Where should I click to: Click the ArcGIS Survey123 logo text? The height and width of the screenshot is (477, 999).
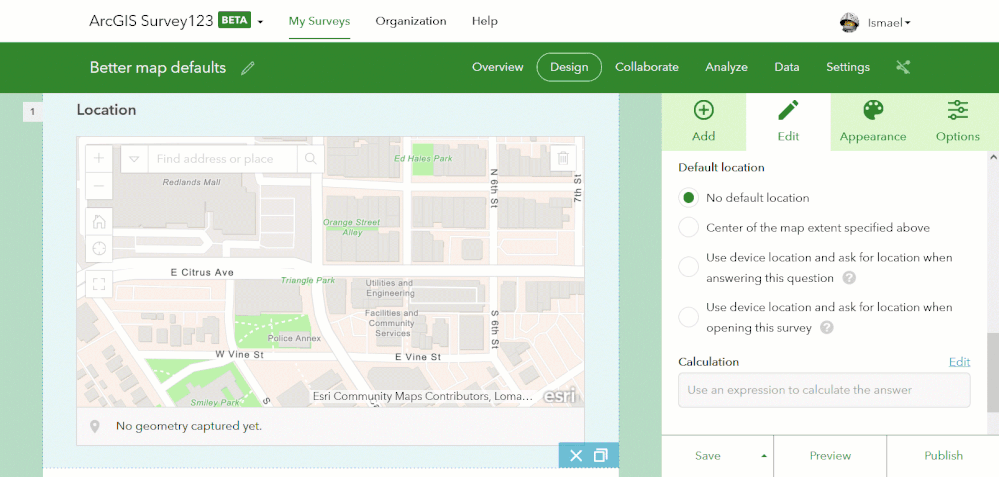pos(151,21)
